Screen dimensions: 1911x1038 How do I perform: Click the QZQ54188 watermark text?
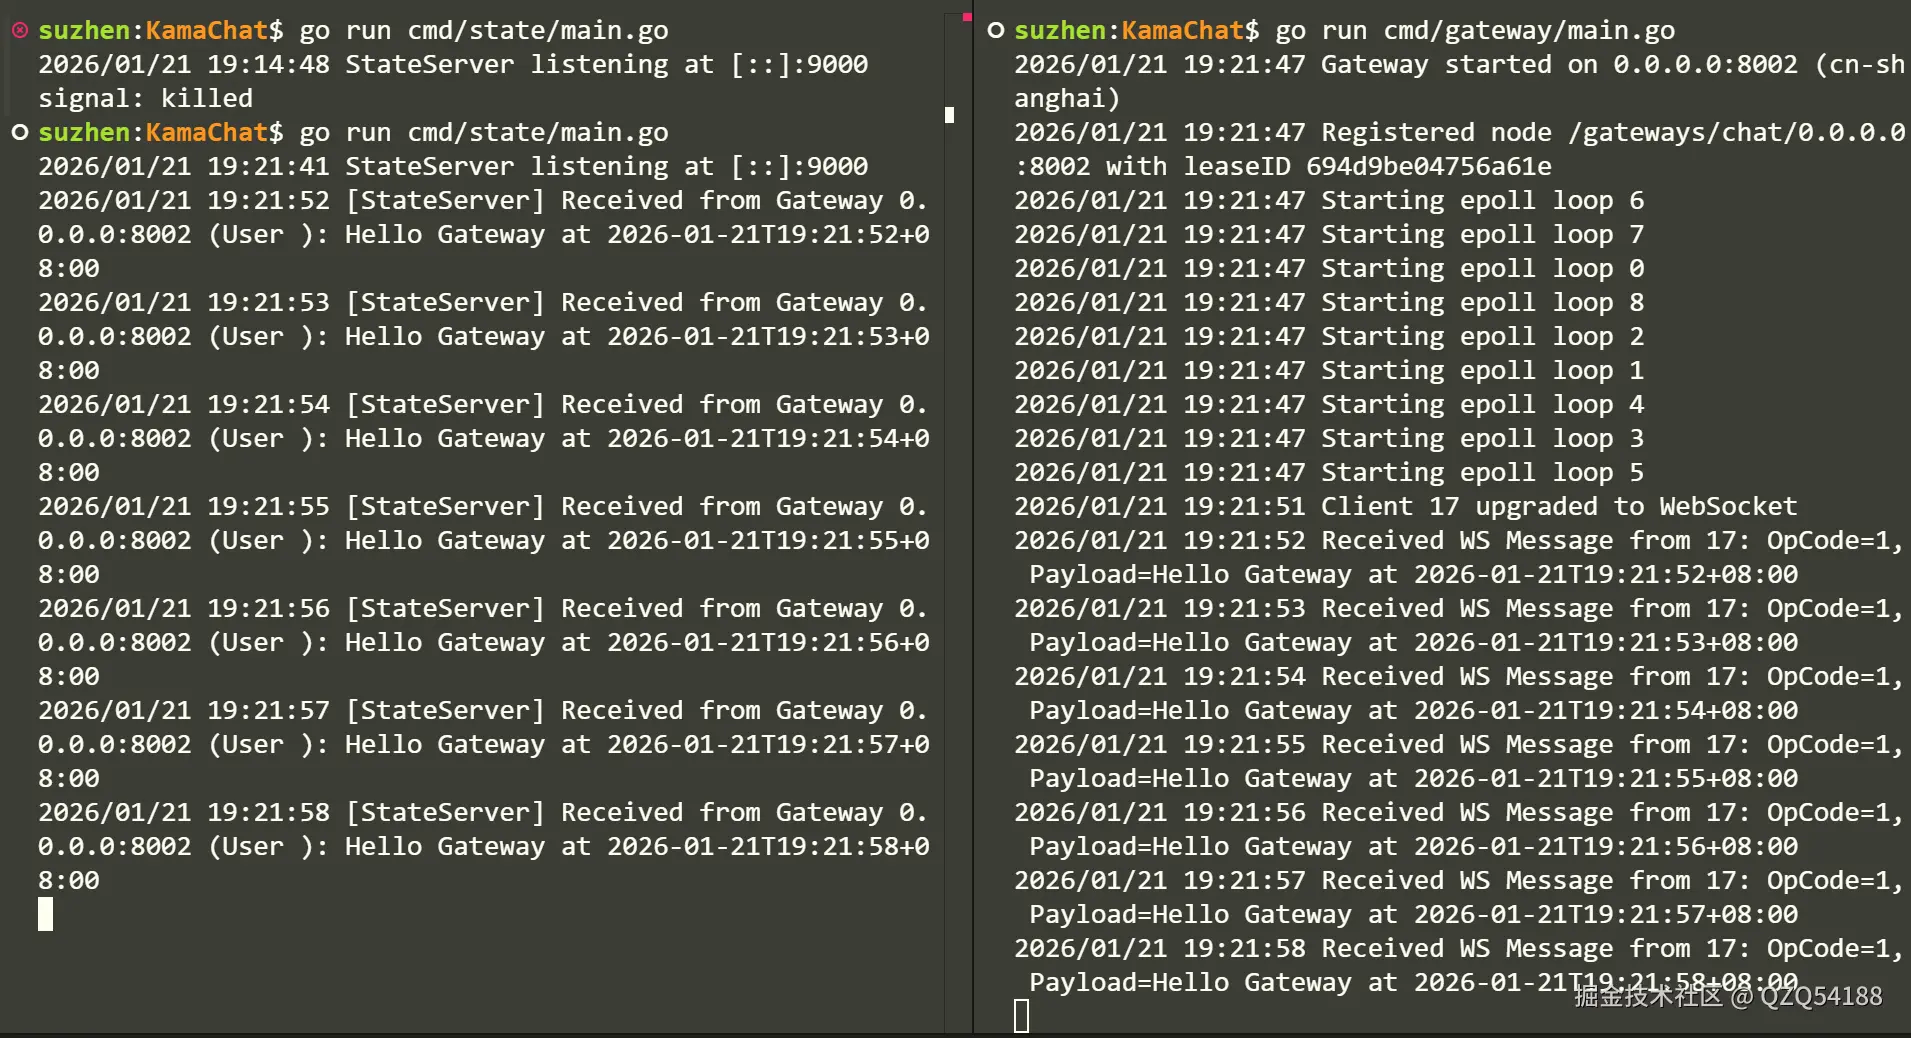(x=1820, y=996)
